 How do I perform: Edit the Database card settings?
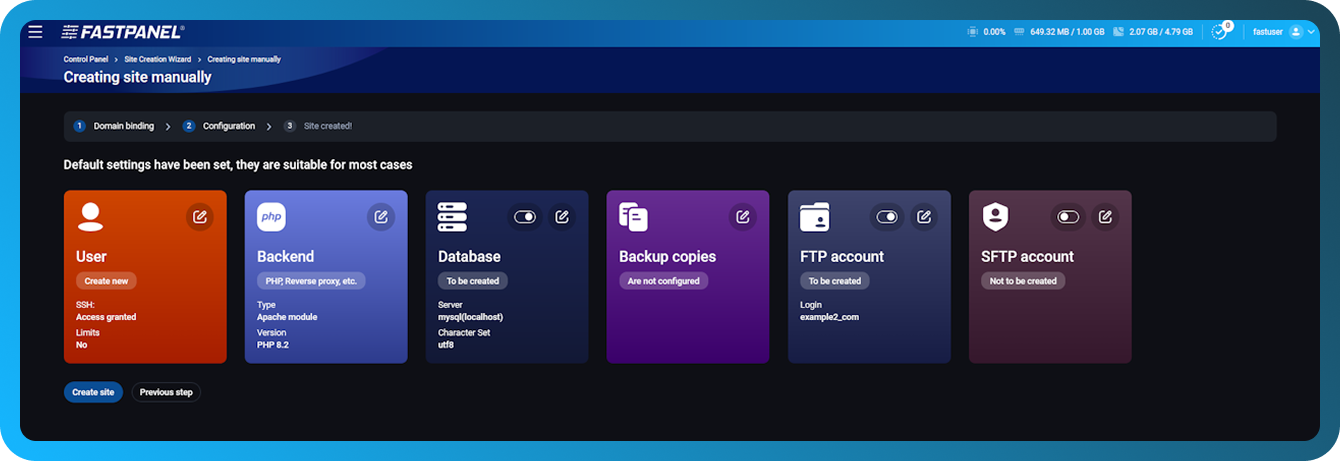click(562, 217)
